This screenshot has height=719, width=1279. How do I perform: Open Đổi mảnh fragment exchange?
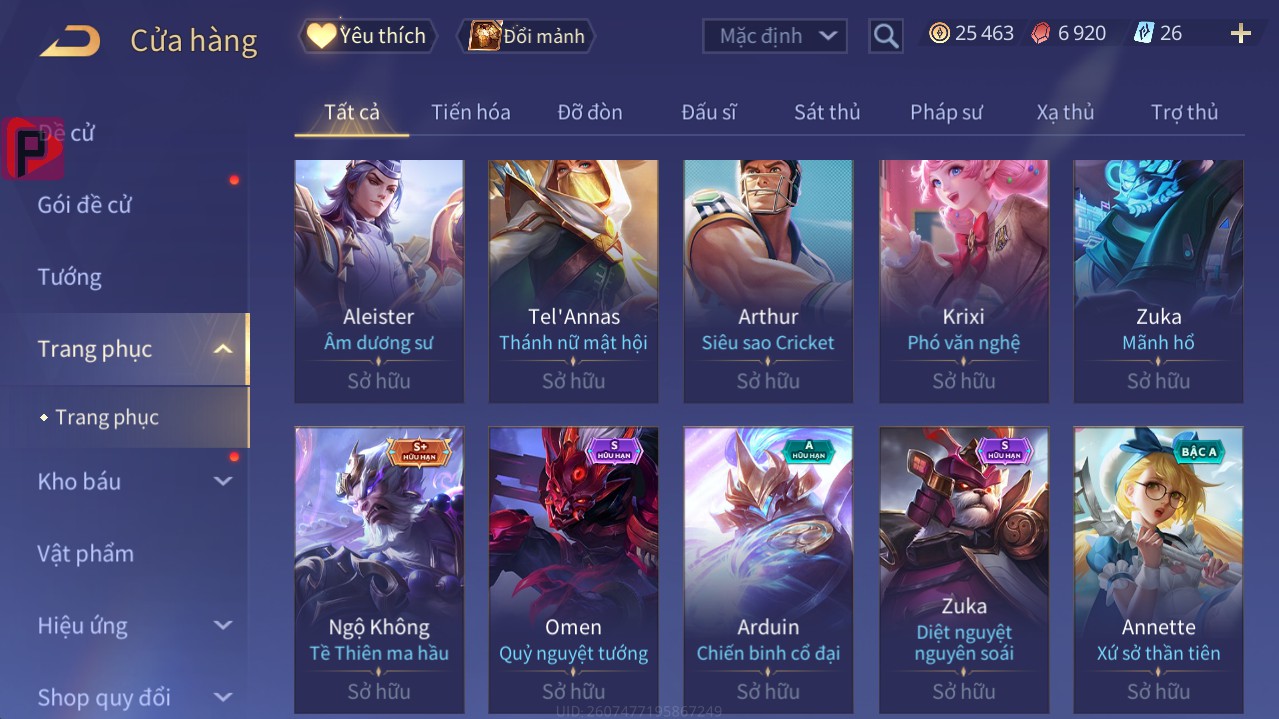click(527, 36)
